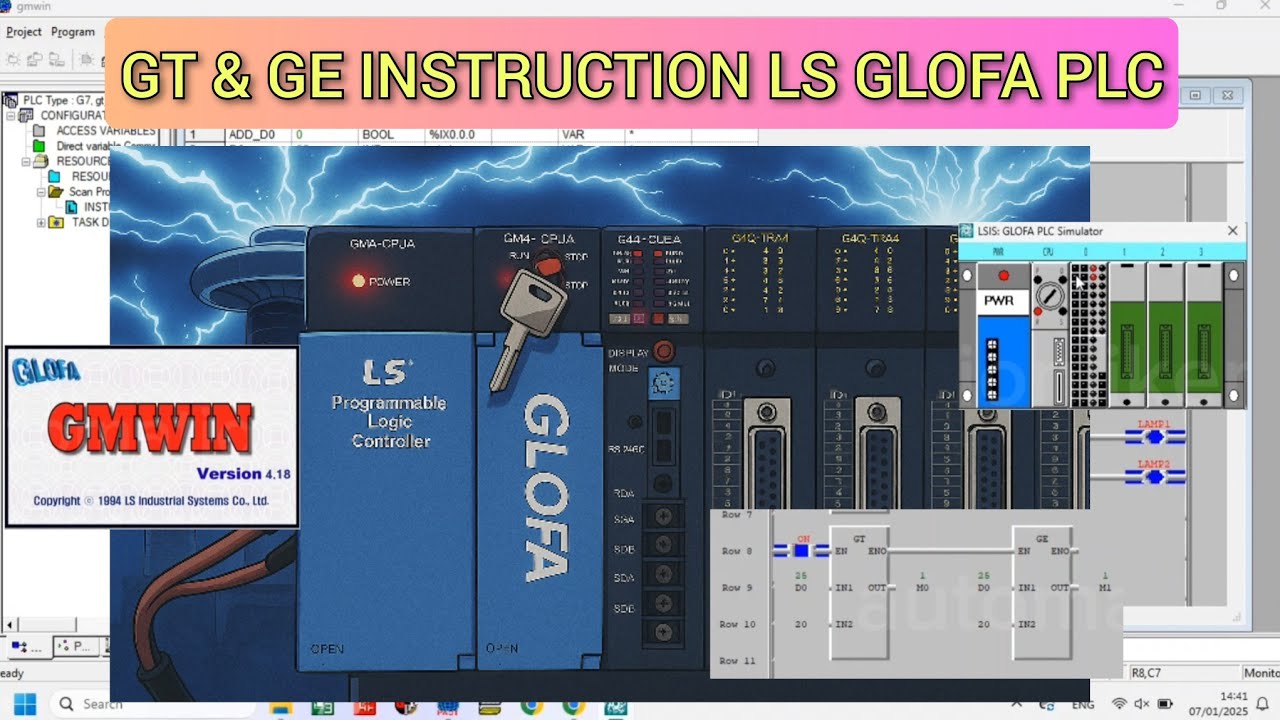Select the GE function block
Viewport: 1280px width, 720px height.
tap(1043, 592)
